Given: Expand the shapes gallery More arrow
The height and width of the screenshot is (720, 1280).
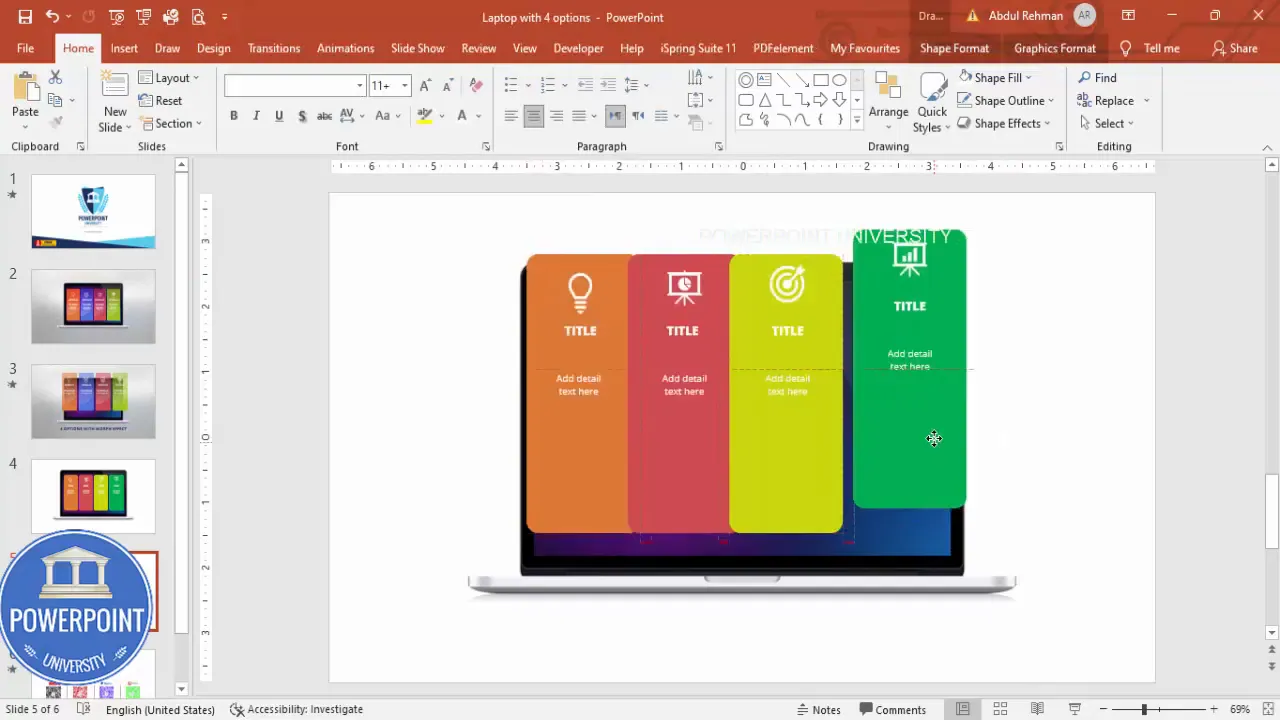Looking at the screenshot, I should click(x=856, y=120).
